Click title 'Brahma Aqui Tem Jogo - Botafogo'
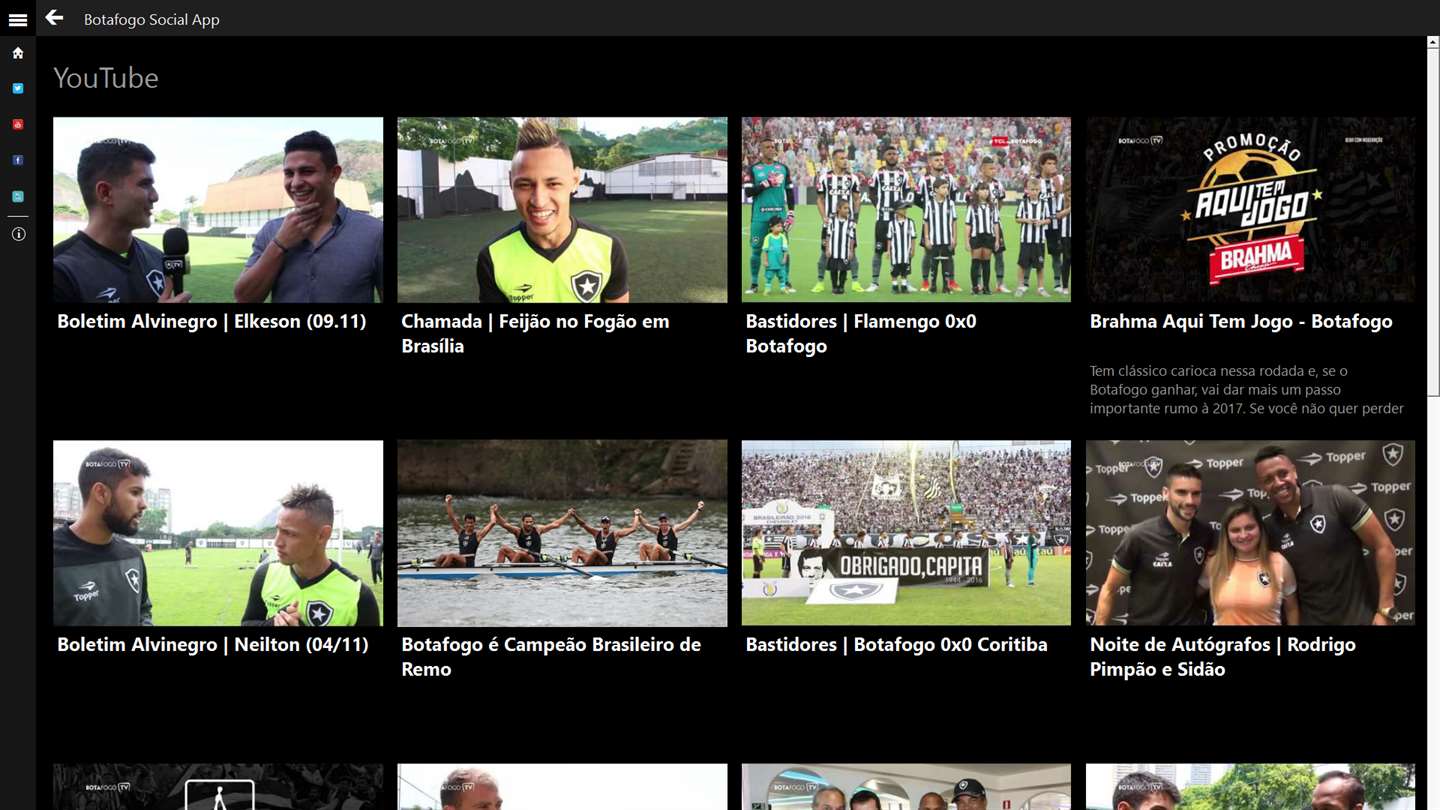The height and width of the screenshot is (810, 1440). coord(1241,322)
